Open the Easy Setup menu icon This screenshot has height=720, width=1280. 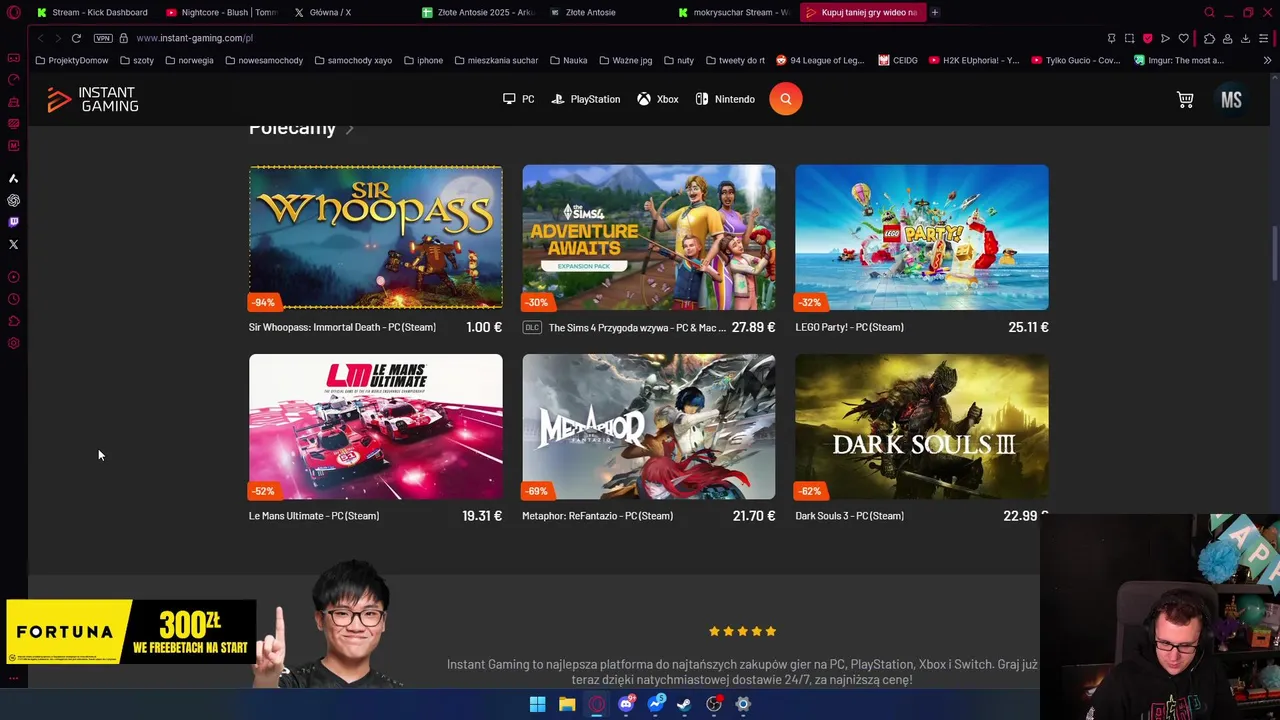pos(1263,38)
